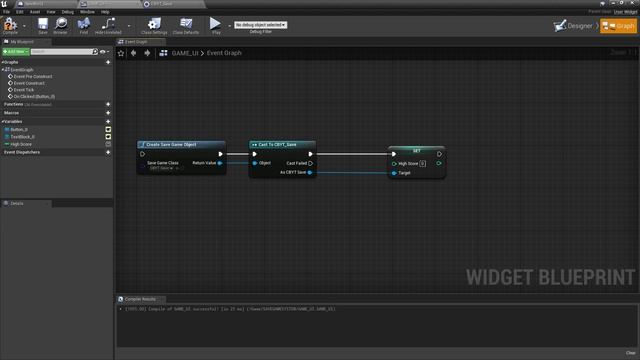Image resolution: width=640 pixels, height=360 pixels.
Task: Toggle visibility eye for High Score variable
Action: [108, 144]
